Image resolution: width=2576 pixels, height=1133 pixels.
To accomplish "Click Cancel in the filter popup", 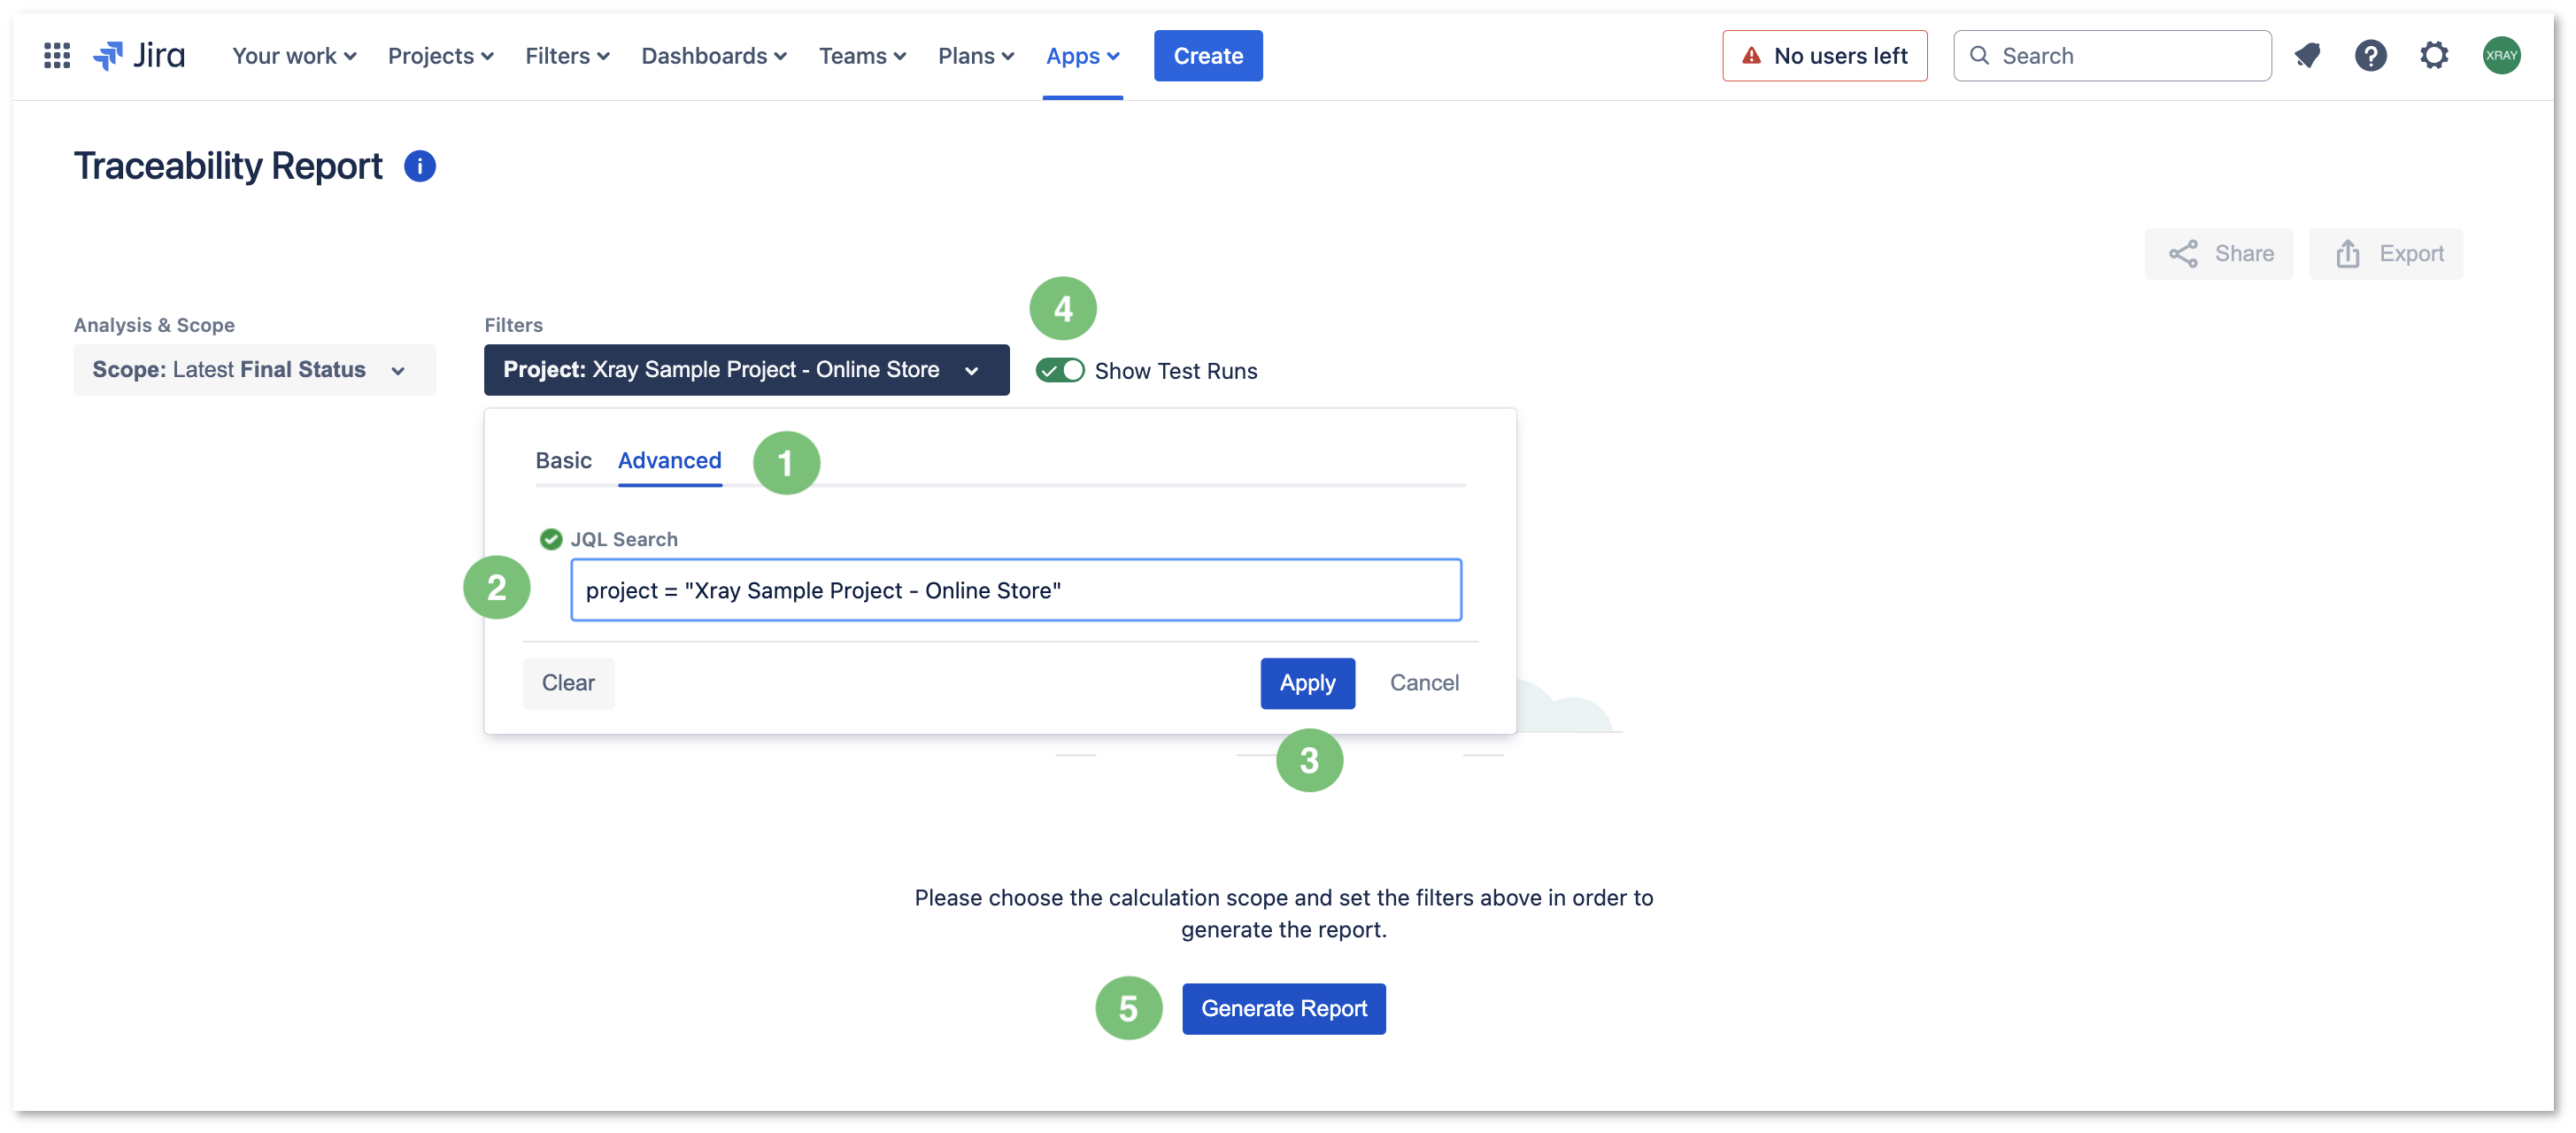I will [x=1424, y=683].
